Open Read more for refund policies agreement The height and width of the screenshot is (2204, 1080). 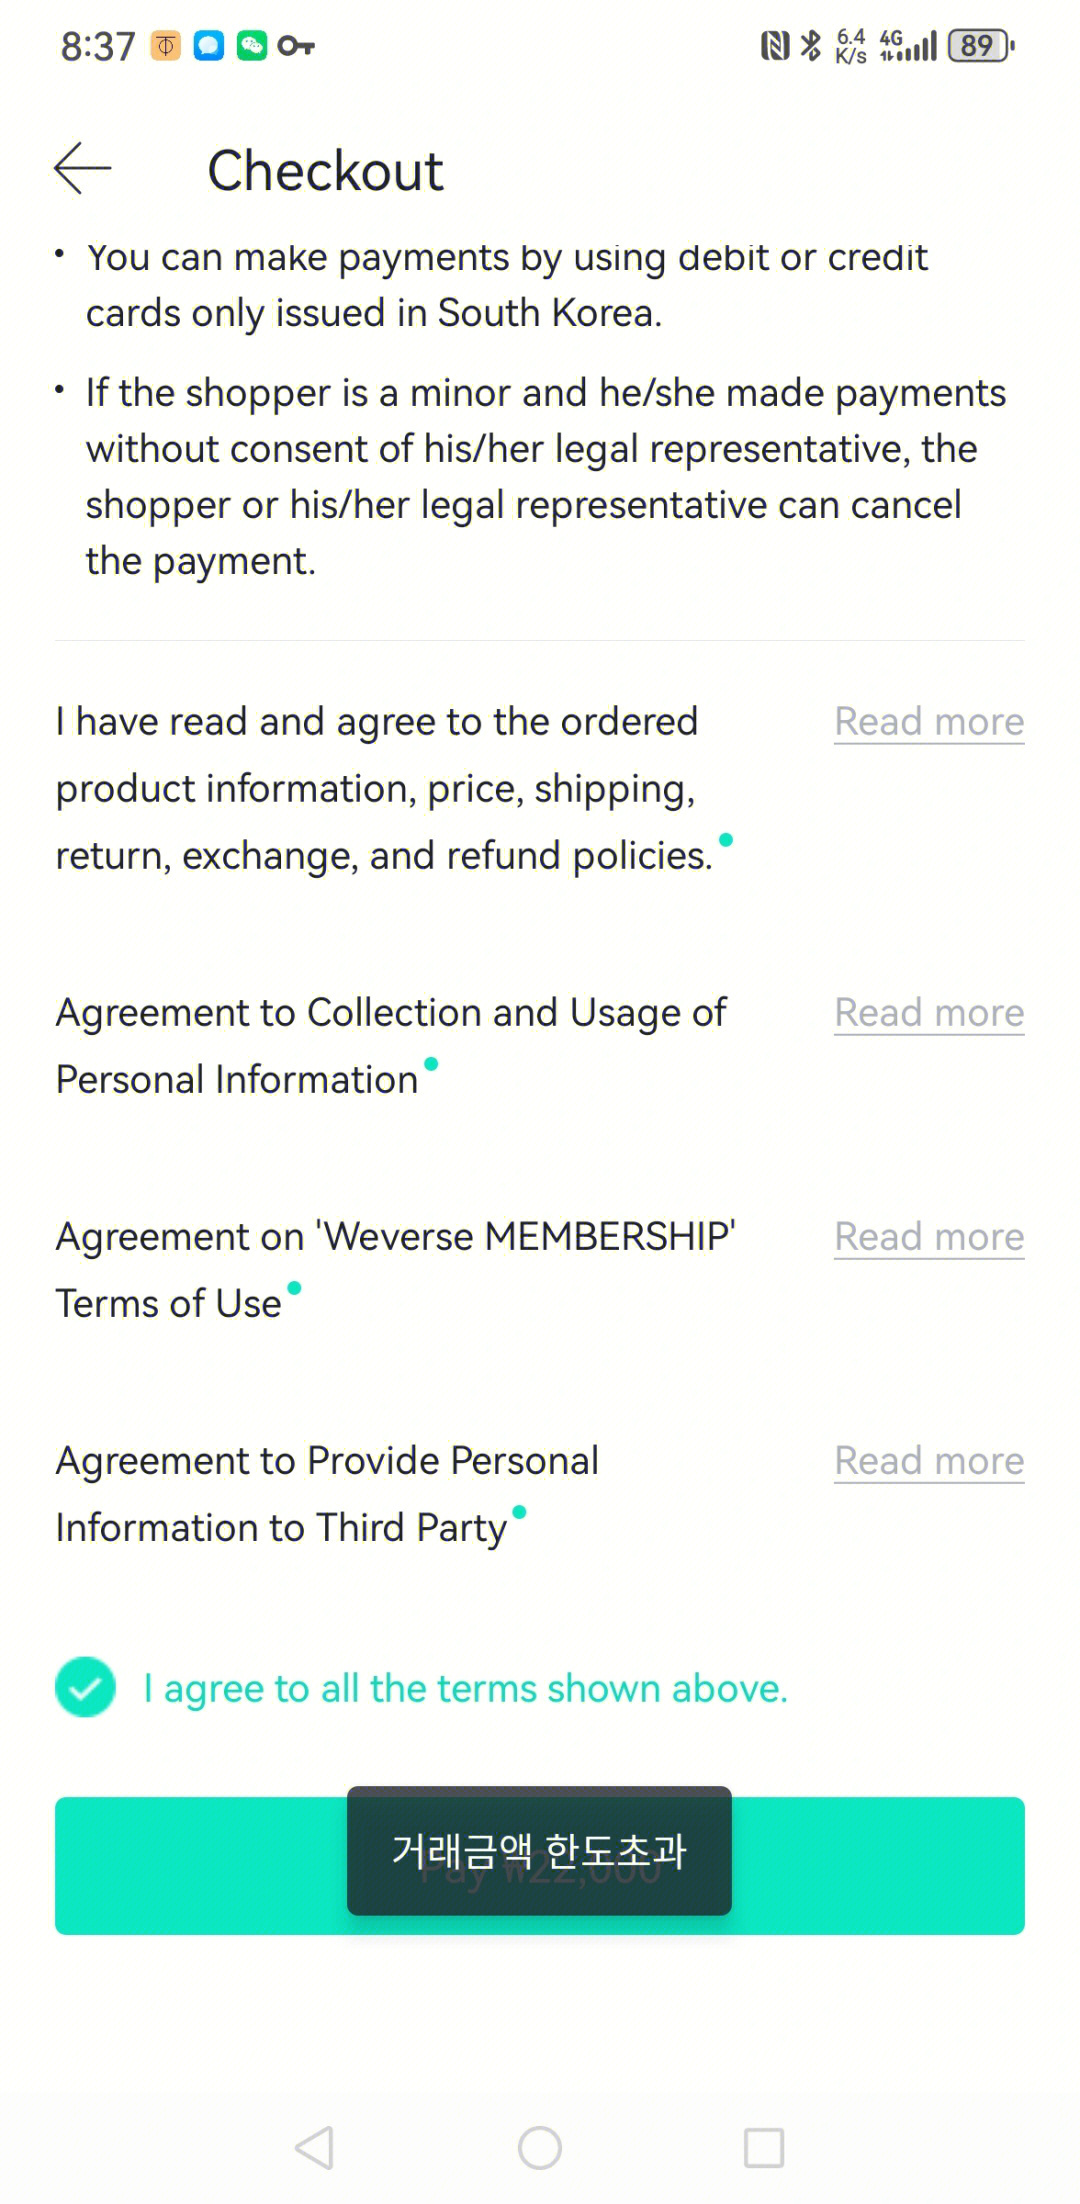click(x=929, y=722)
